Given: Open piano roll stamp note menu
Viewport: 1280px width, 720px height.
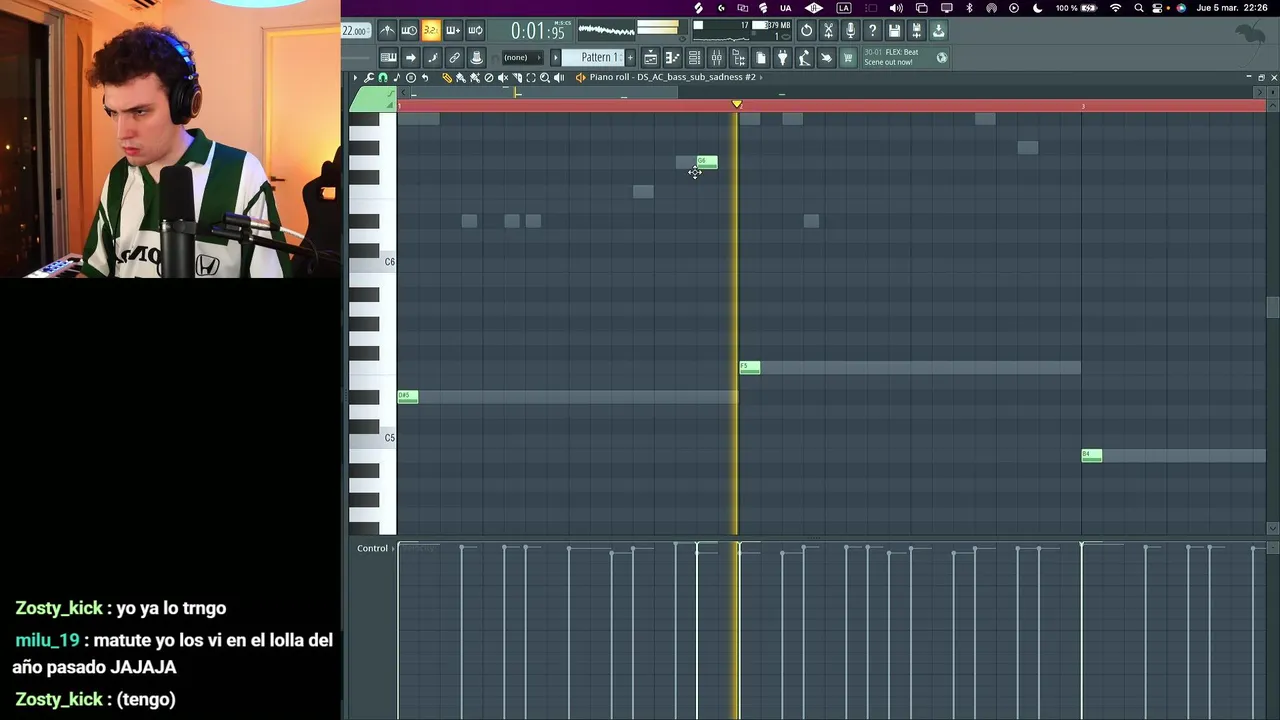Looking at the screenshot, I should point(396,77).
